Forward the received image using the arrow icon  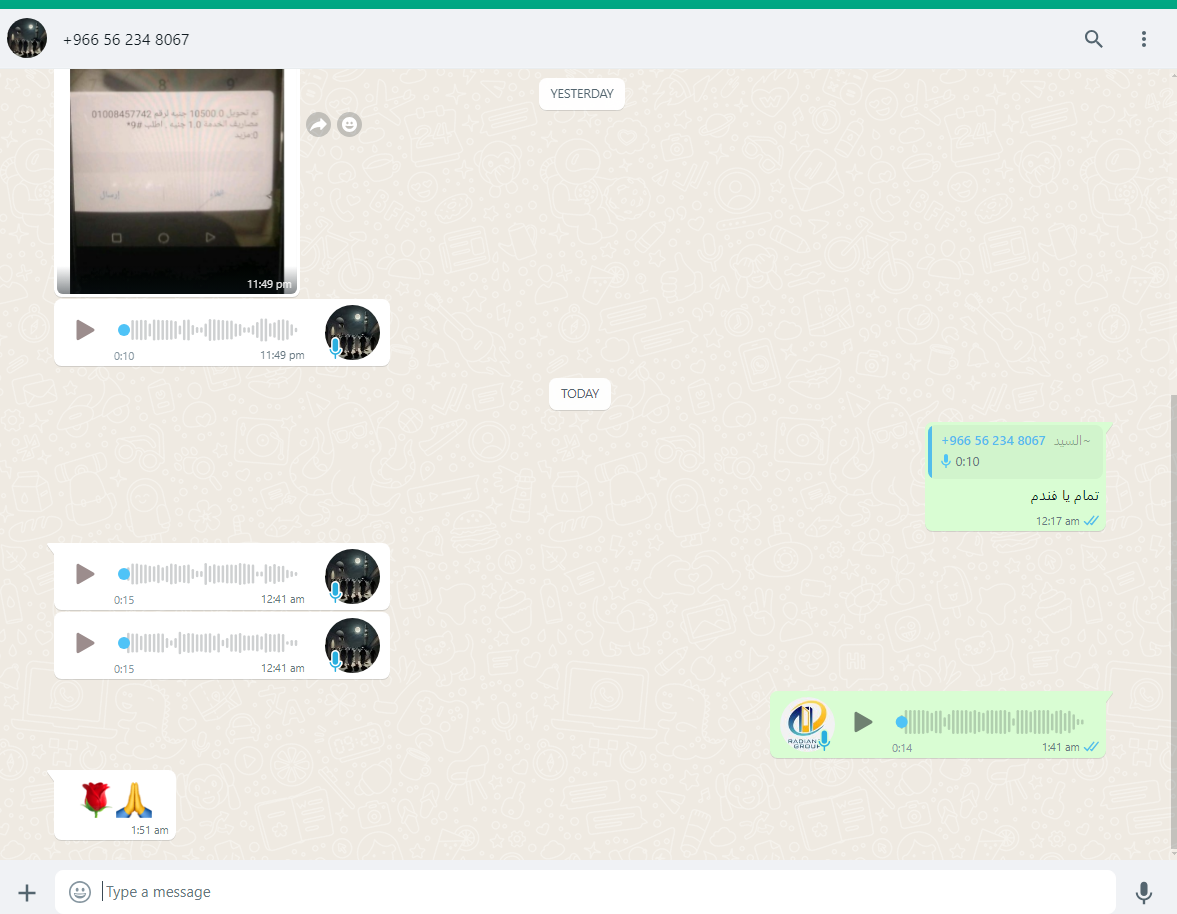coord(318,125)
